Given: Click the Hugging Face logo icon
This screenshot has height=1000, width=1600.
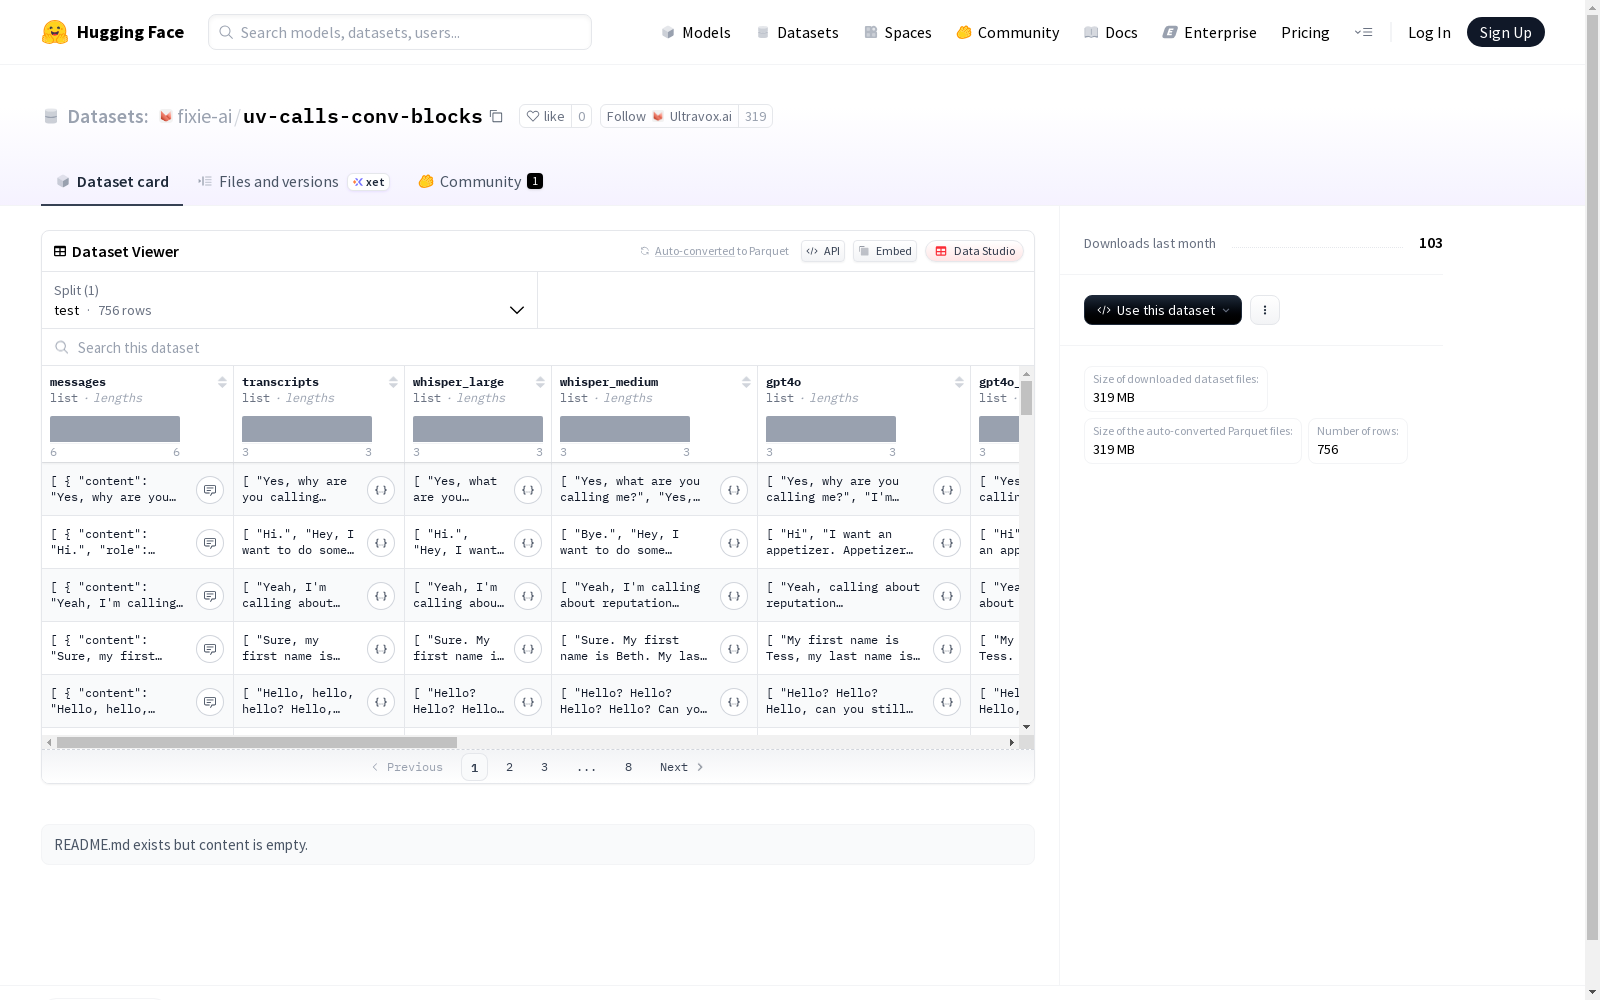Looking at the screenshot, I should point(55,32).
